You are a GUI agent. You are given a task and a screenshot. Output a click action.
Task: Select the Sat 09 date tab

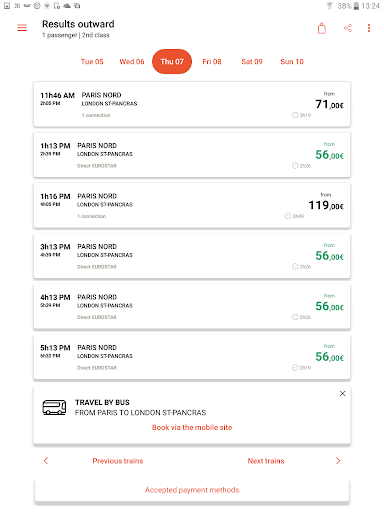(x=252, y=62)
